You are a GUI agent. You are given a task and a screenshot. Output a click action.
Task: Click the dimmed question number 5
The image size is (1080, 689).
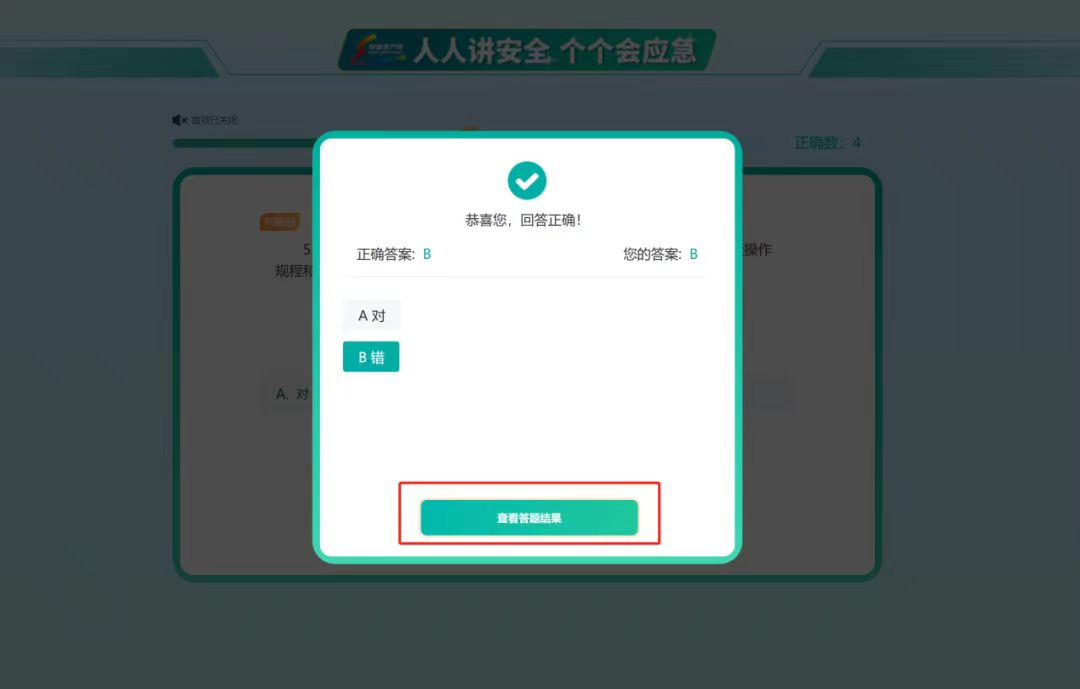[307, 249]
